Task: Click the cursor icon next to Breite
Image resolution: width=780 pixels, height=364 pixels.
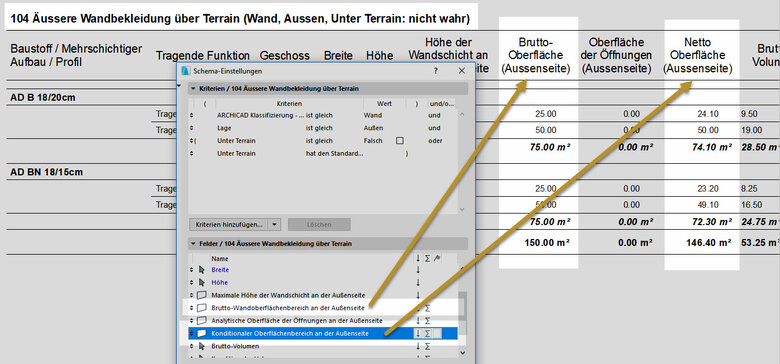Action: pos(201,270)
